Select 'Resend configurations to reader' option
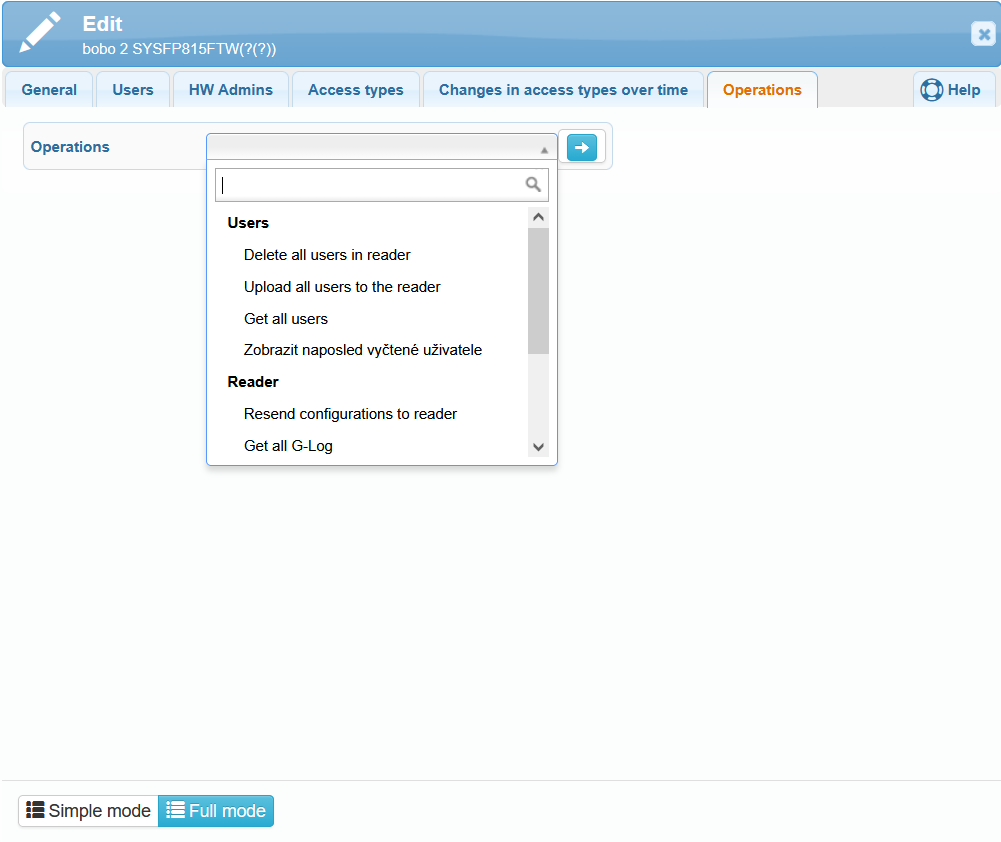 click(x=350, y=414)
